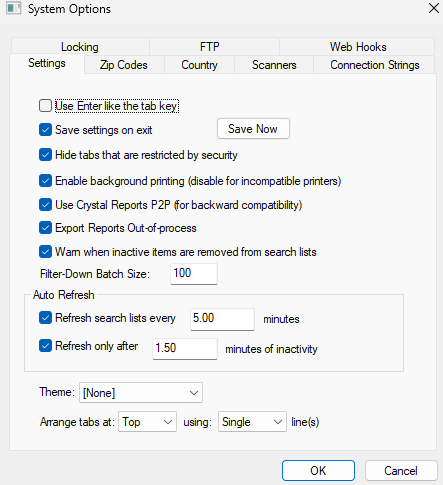Enable Use Enter like the tab key

45,106
